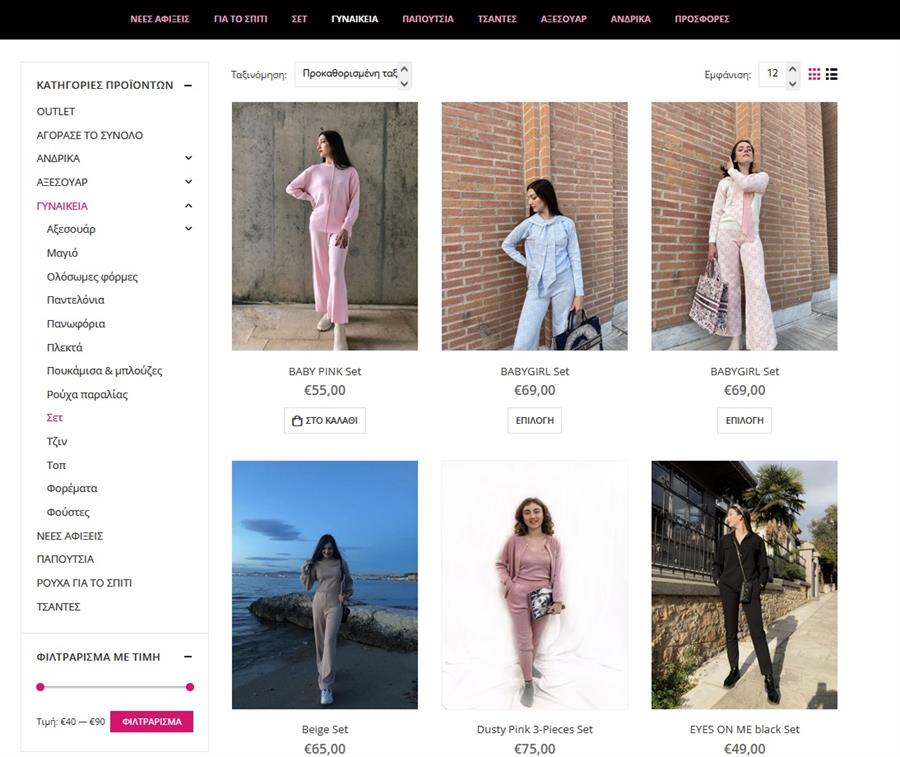Open ΣΕΤ in top navigation
This screenshot has height=757, width=900.
pyautogui.click(x=299, y=19)
